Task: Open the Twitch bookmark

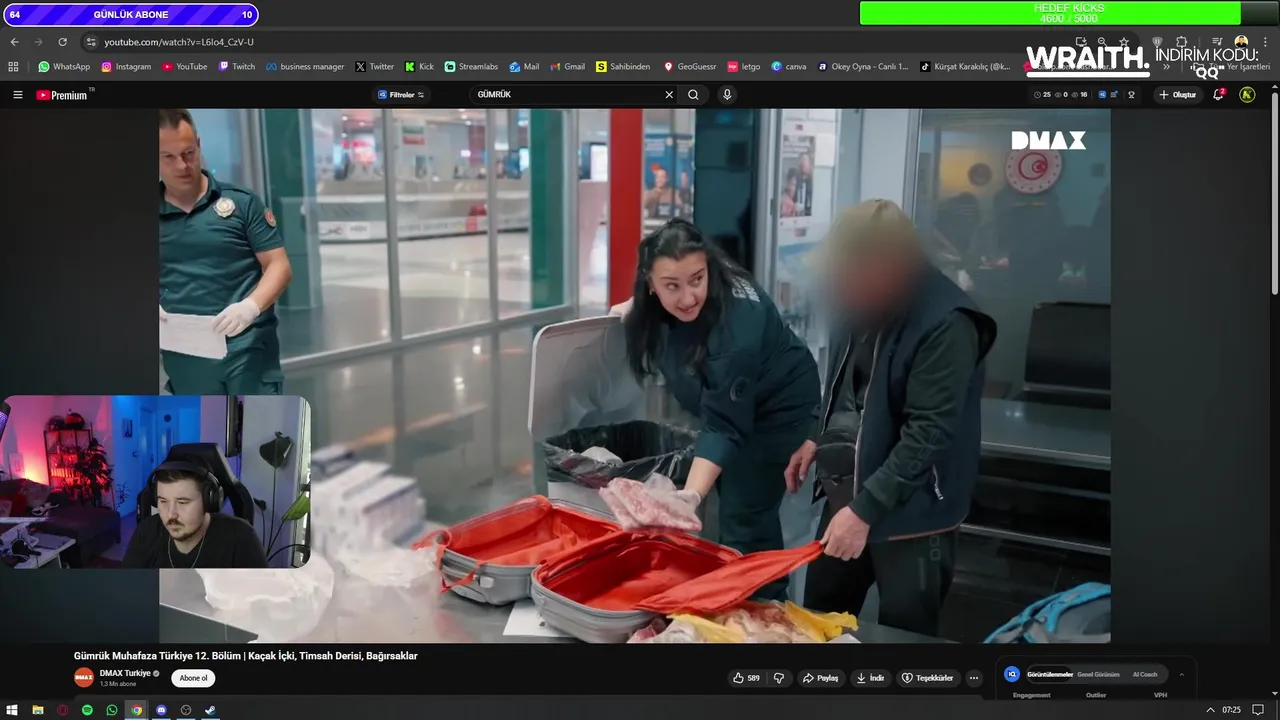Action: 236,67
